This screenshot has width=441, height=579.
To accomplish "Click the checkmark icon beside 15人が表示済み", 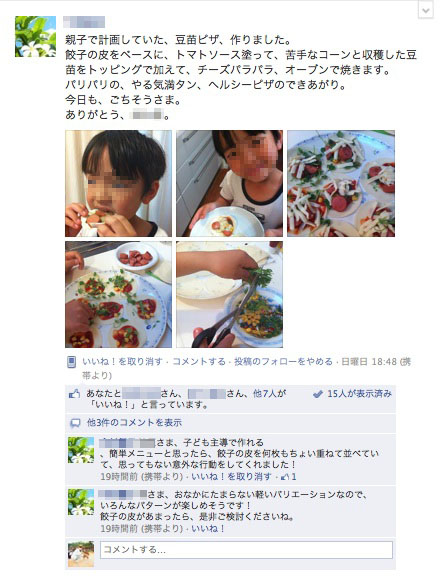I will 318,394.
